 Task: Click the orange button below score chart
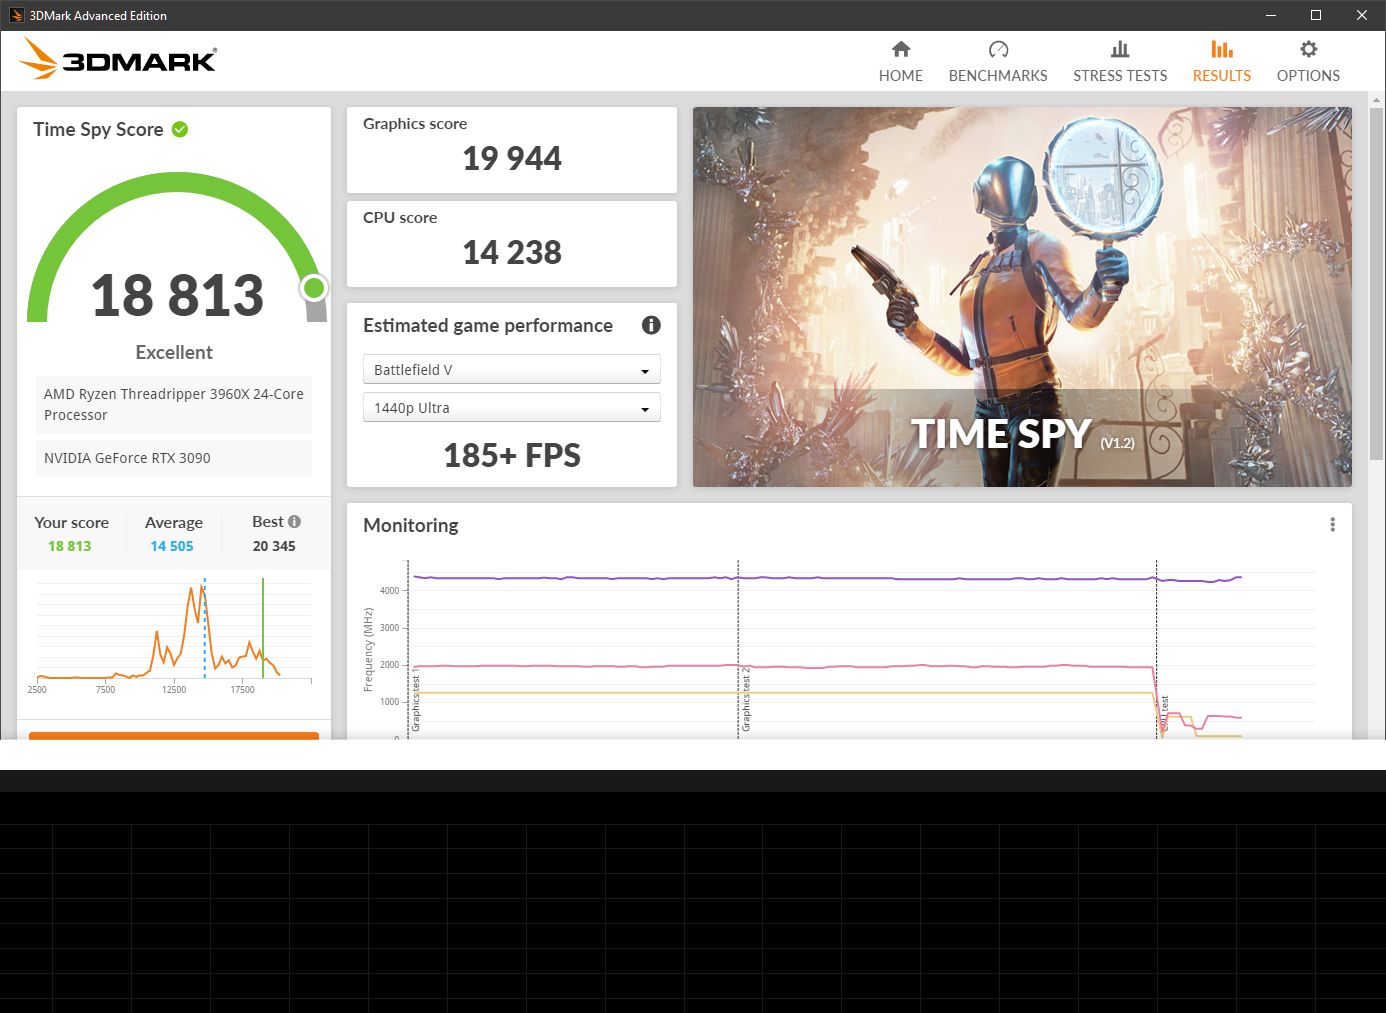coord(174,736)
